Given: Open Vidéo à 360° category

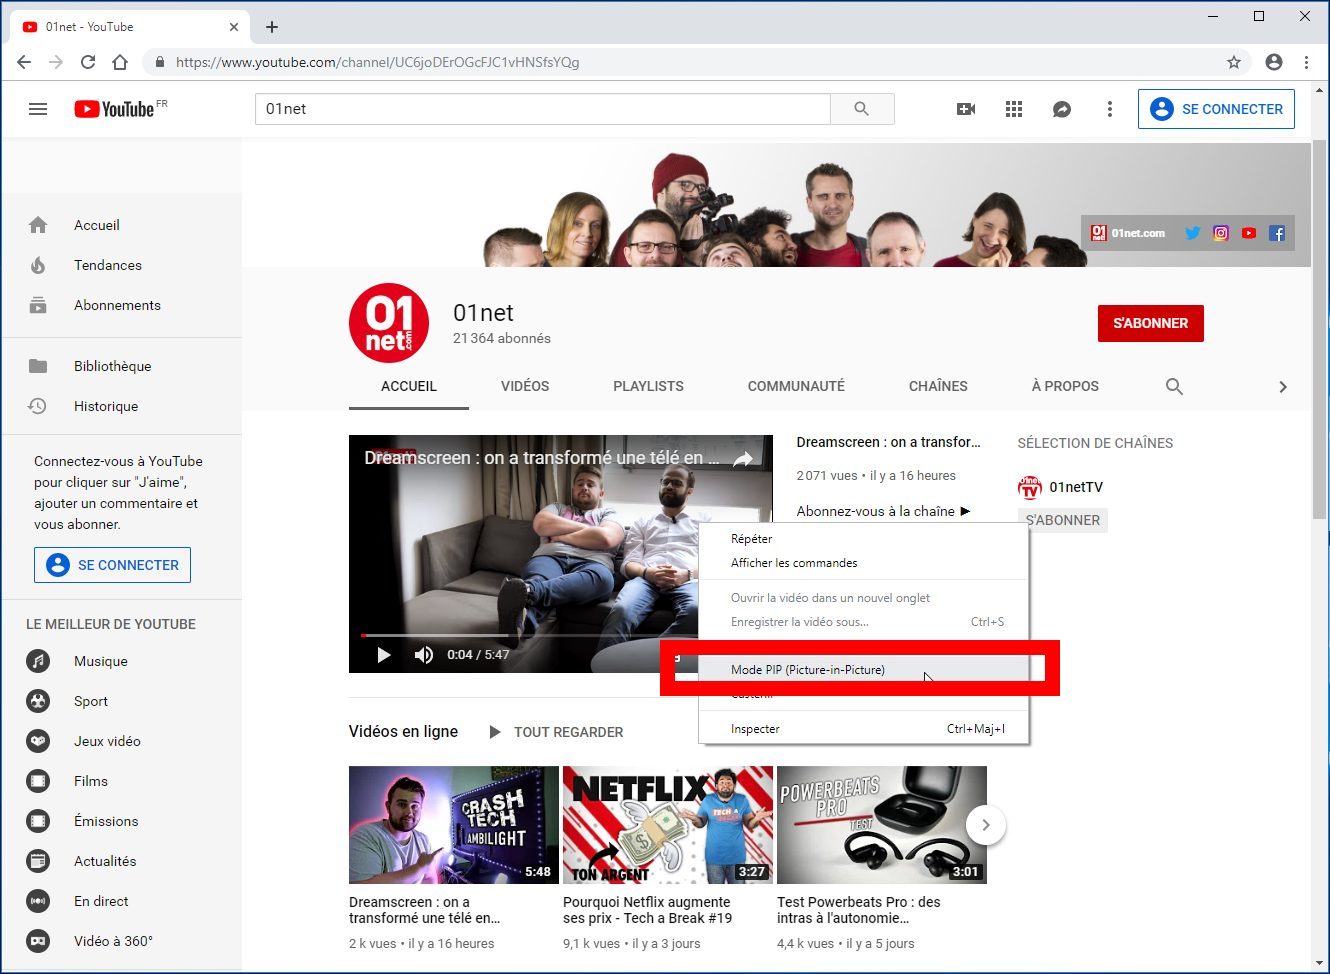Looking at the screenshot, I should tap(121, 941).
